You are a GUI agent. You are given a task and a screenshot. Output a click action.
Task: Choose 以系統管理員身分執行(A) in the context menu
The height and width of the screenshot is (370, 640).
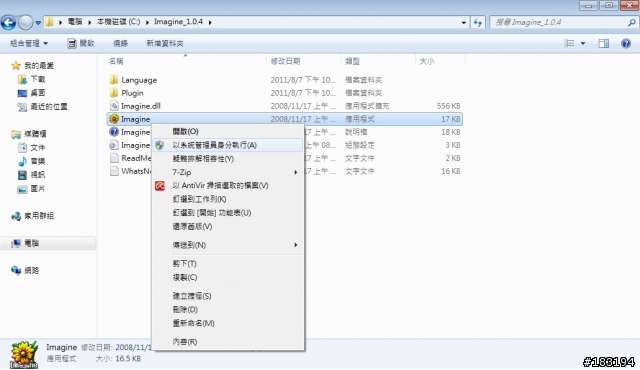(x=228, y=145)
